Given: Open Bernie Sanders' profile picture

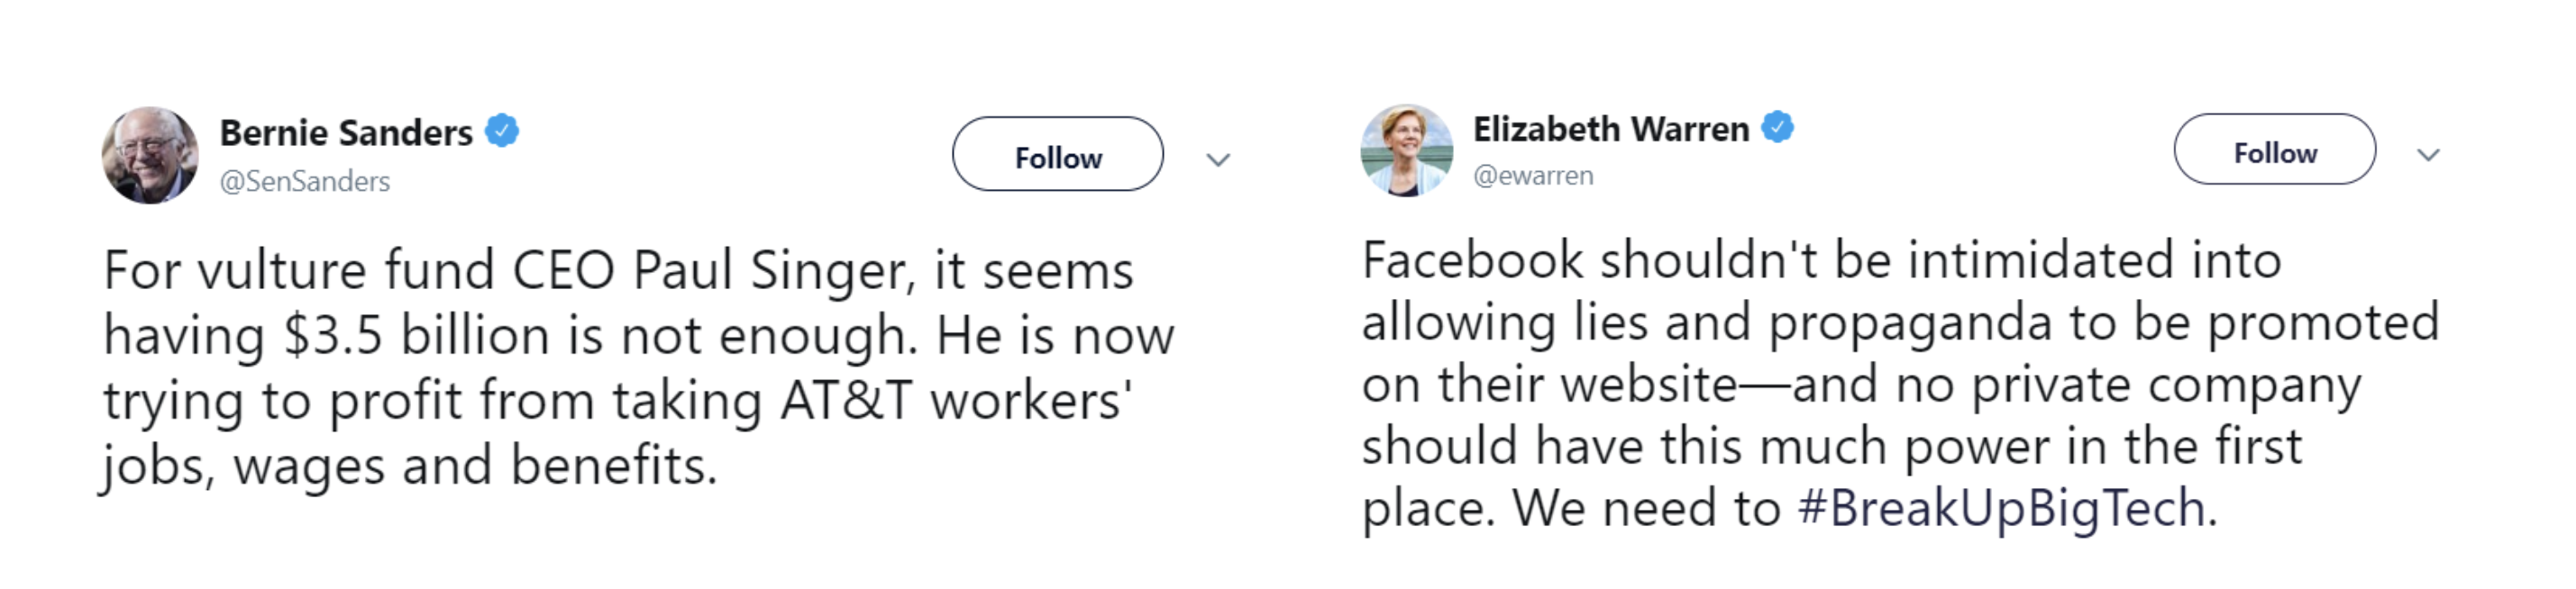Looking at the screenshot, I should pyautogui.click(x=150, y=156).
